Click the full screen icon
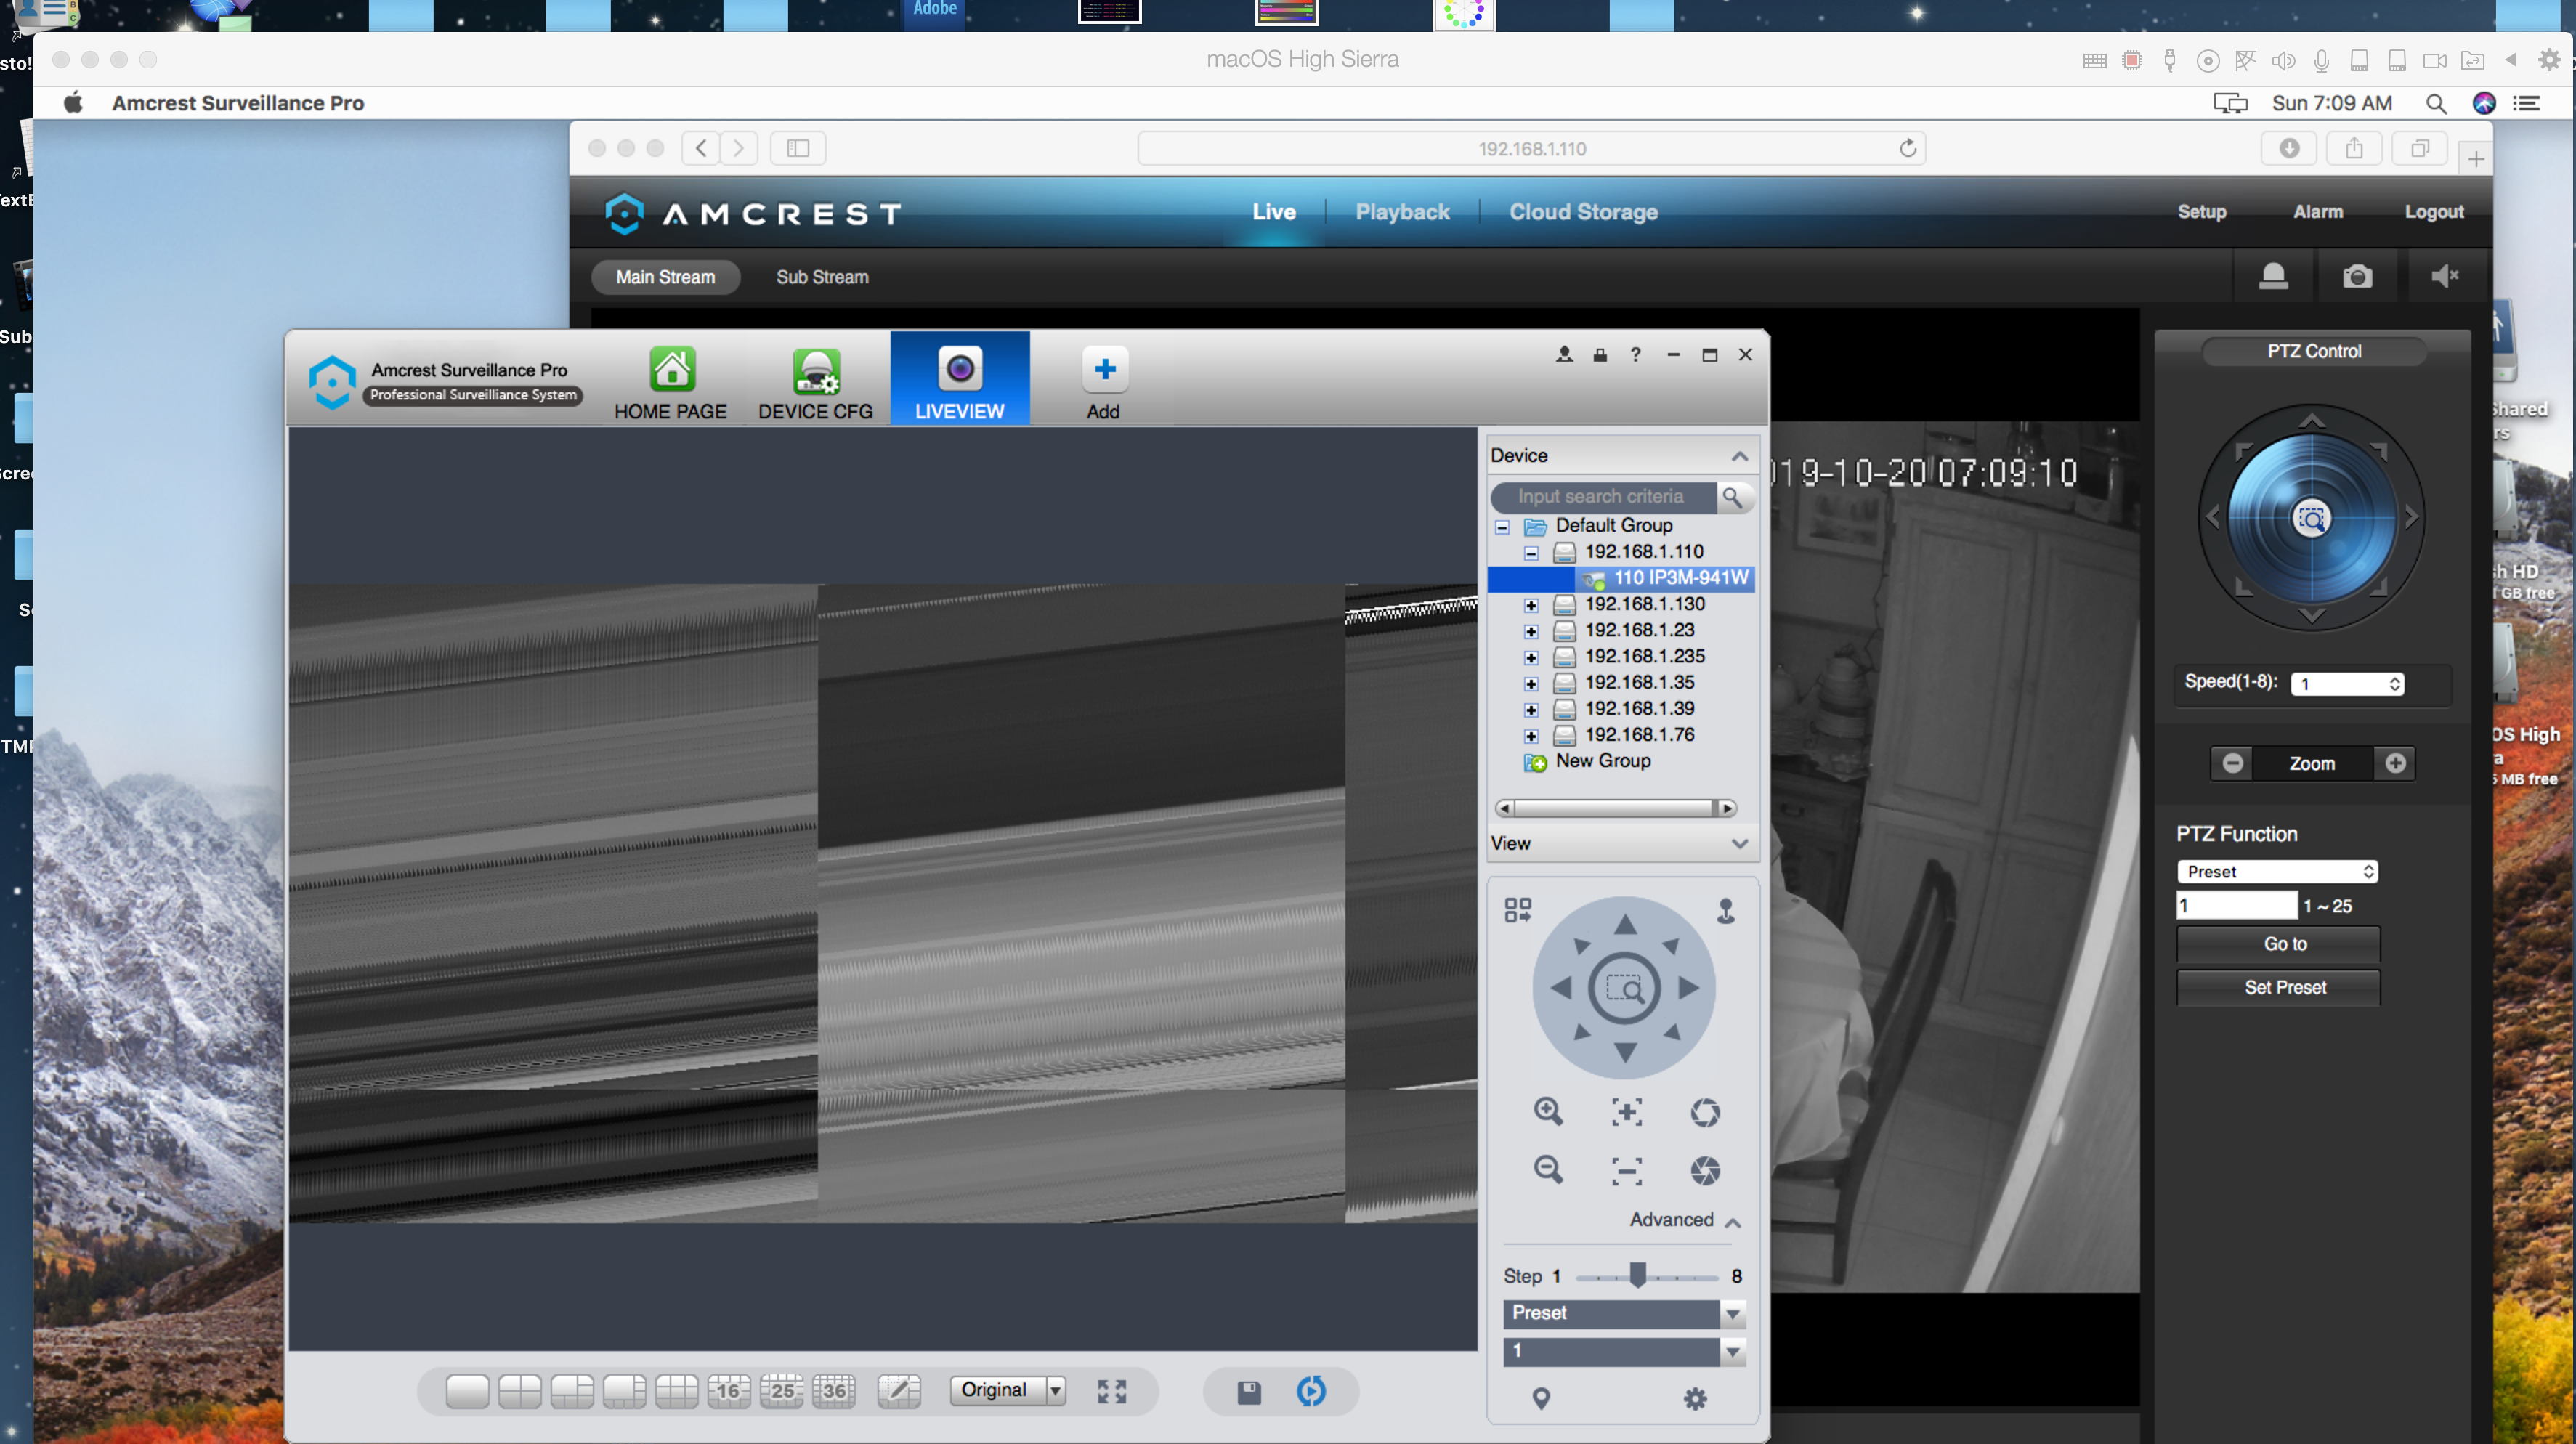 point(1111,1391)
